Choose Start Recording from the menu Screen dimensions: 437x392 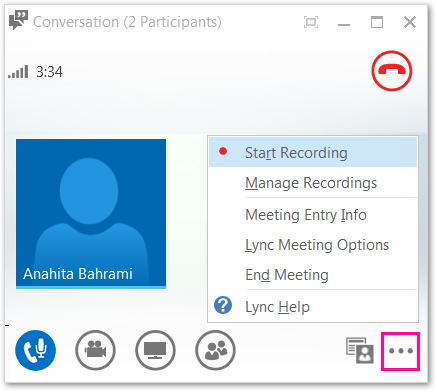[x=313, y=153]
